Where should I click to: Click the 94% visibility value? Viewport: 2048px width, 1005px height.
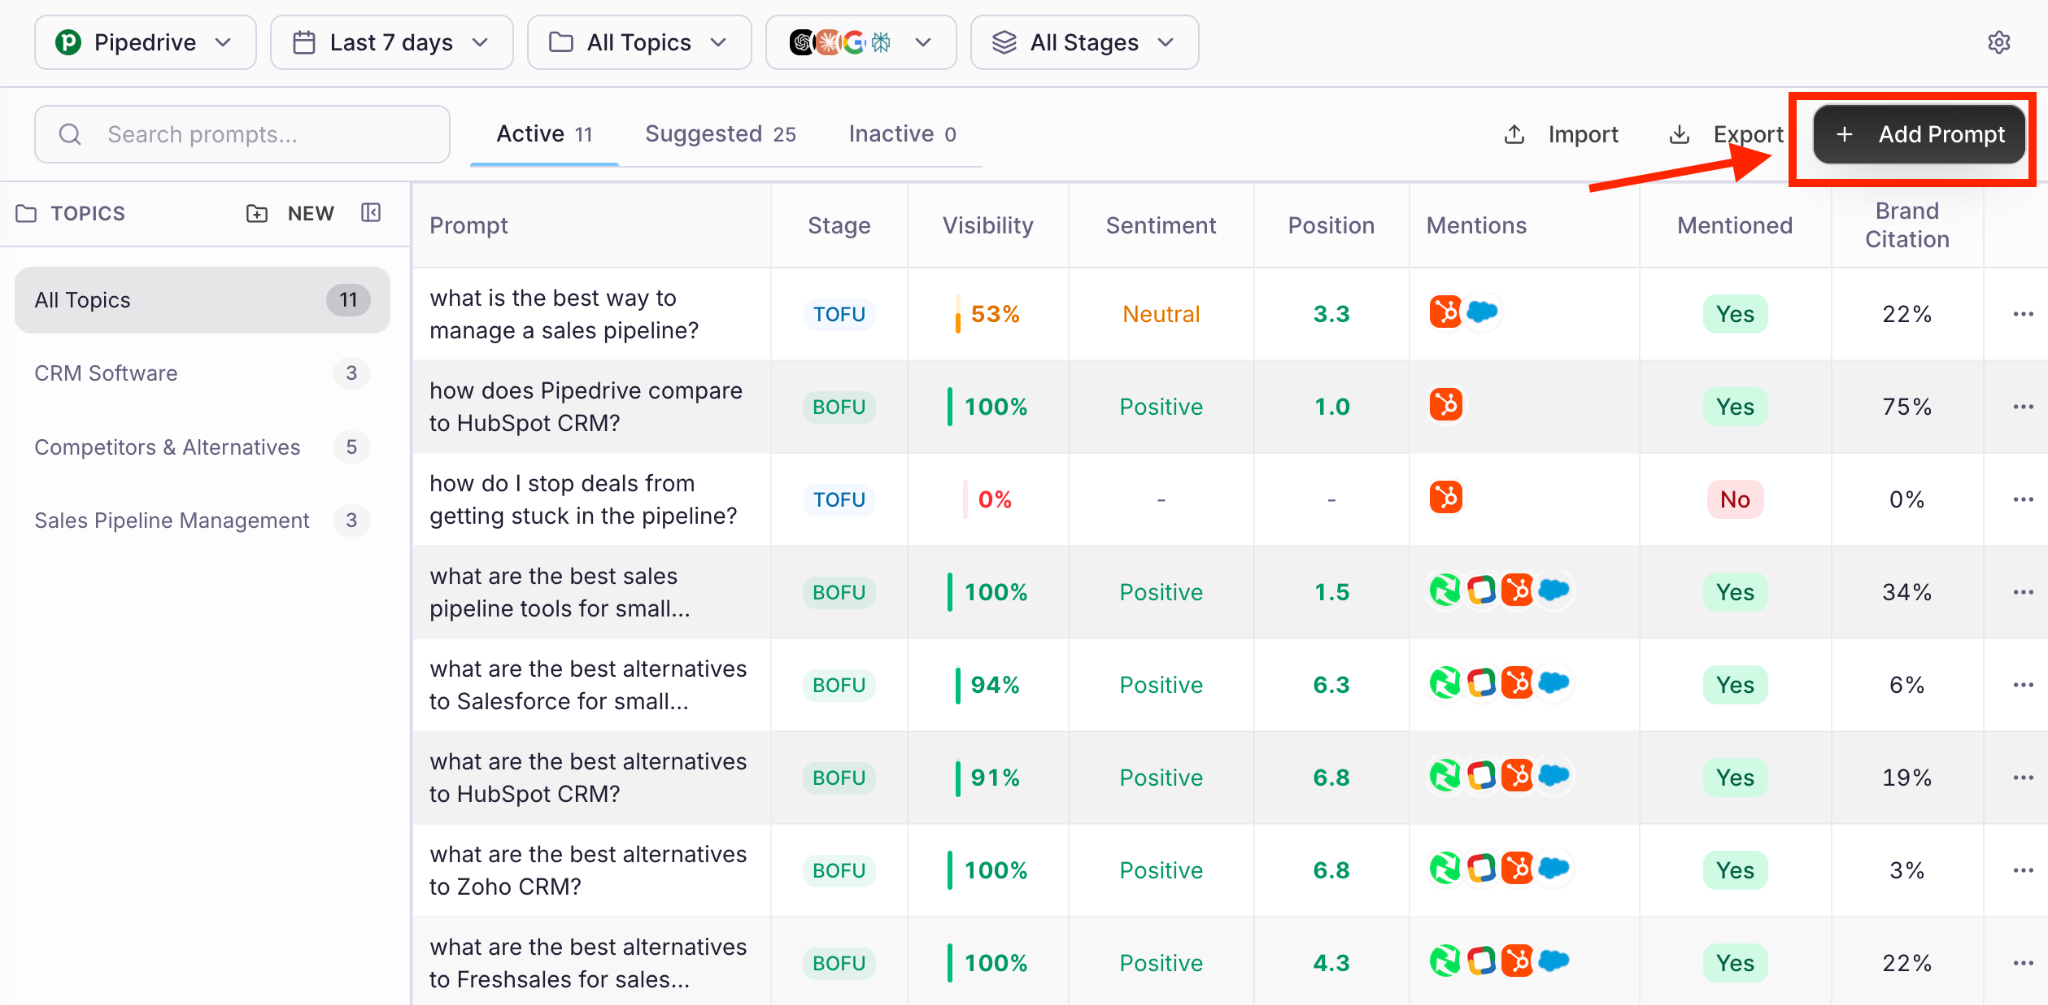(x=995, y=685)
